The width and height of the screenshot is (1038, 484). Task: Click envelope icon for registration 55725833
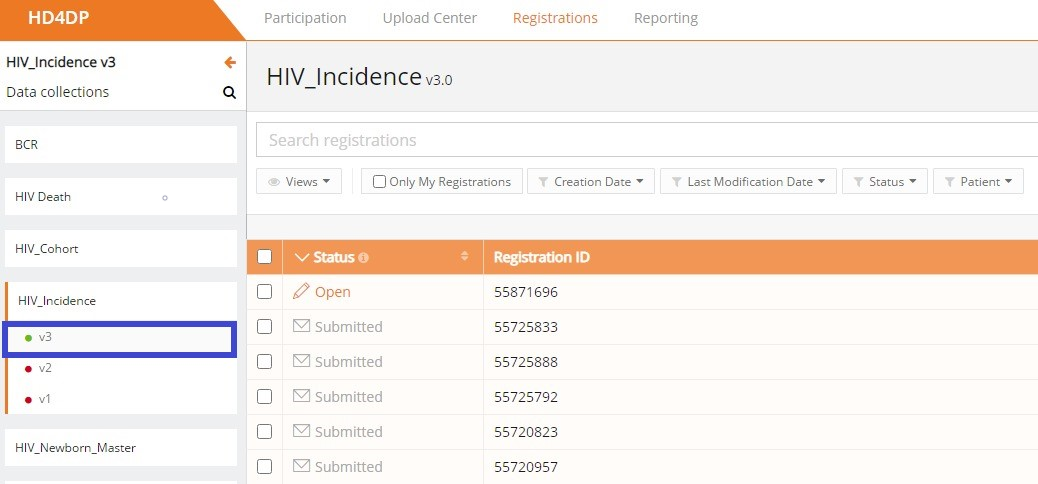pos(302,327)
